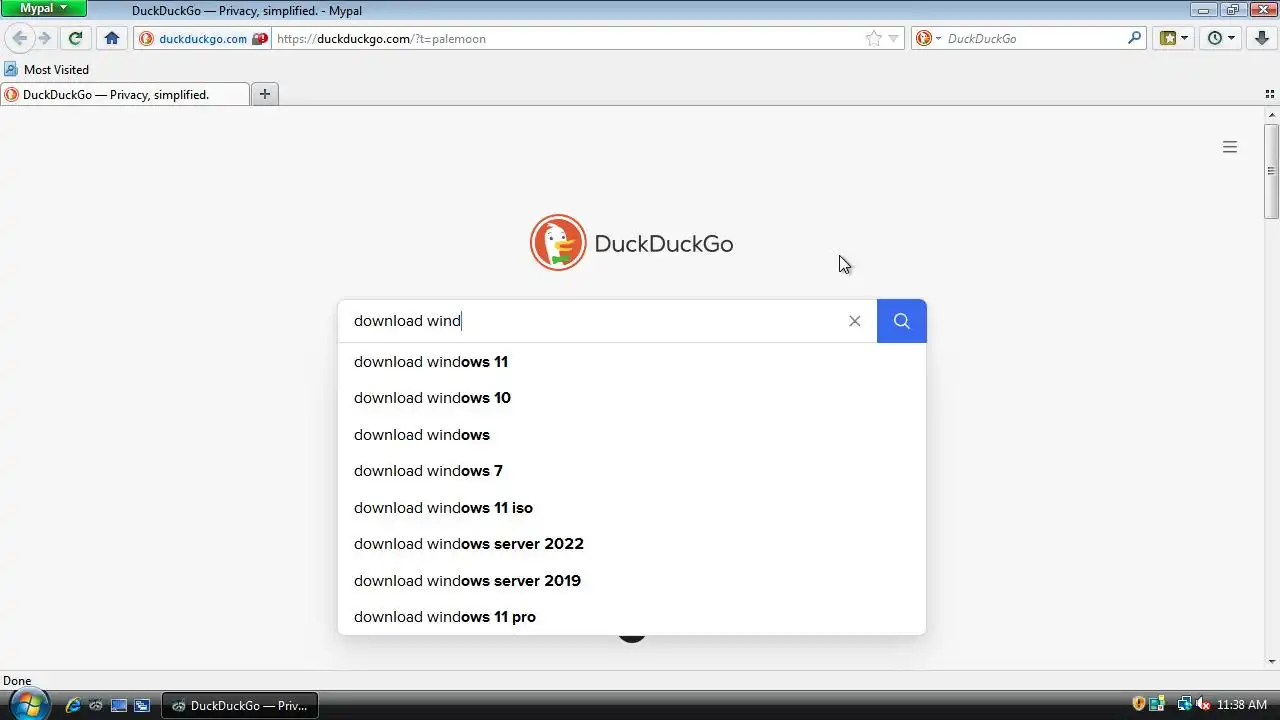Click the security shield tray icon
The image size is (1280, 720).
[x=1139, y=704]
